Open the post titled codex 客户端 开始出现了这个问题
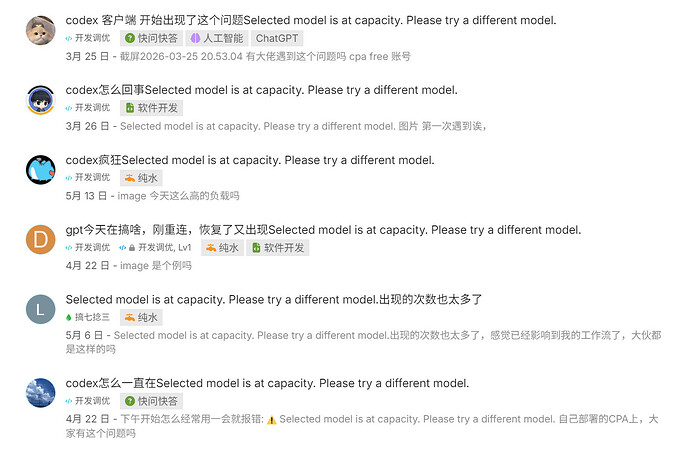This screenshot has height=454, width=690. [311, 20]
